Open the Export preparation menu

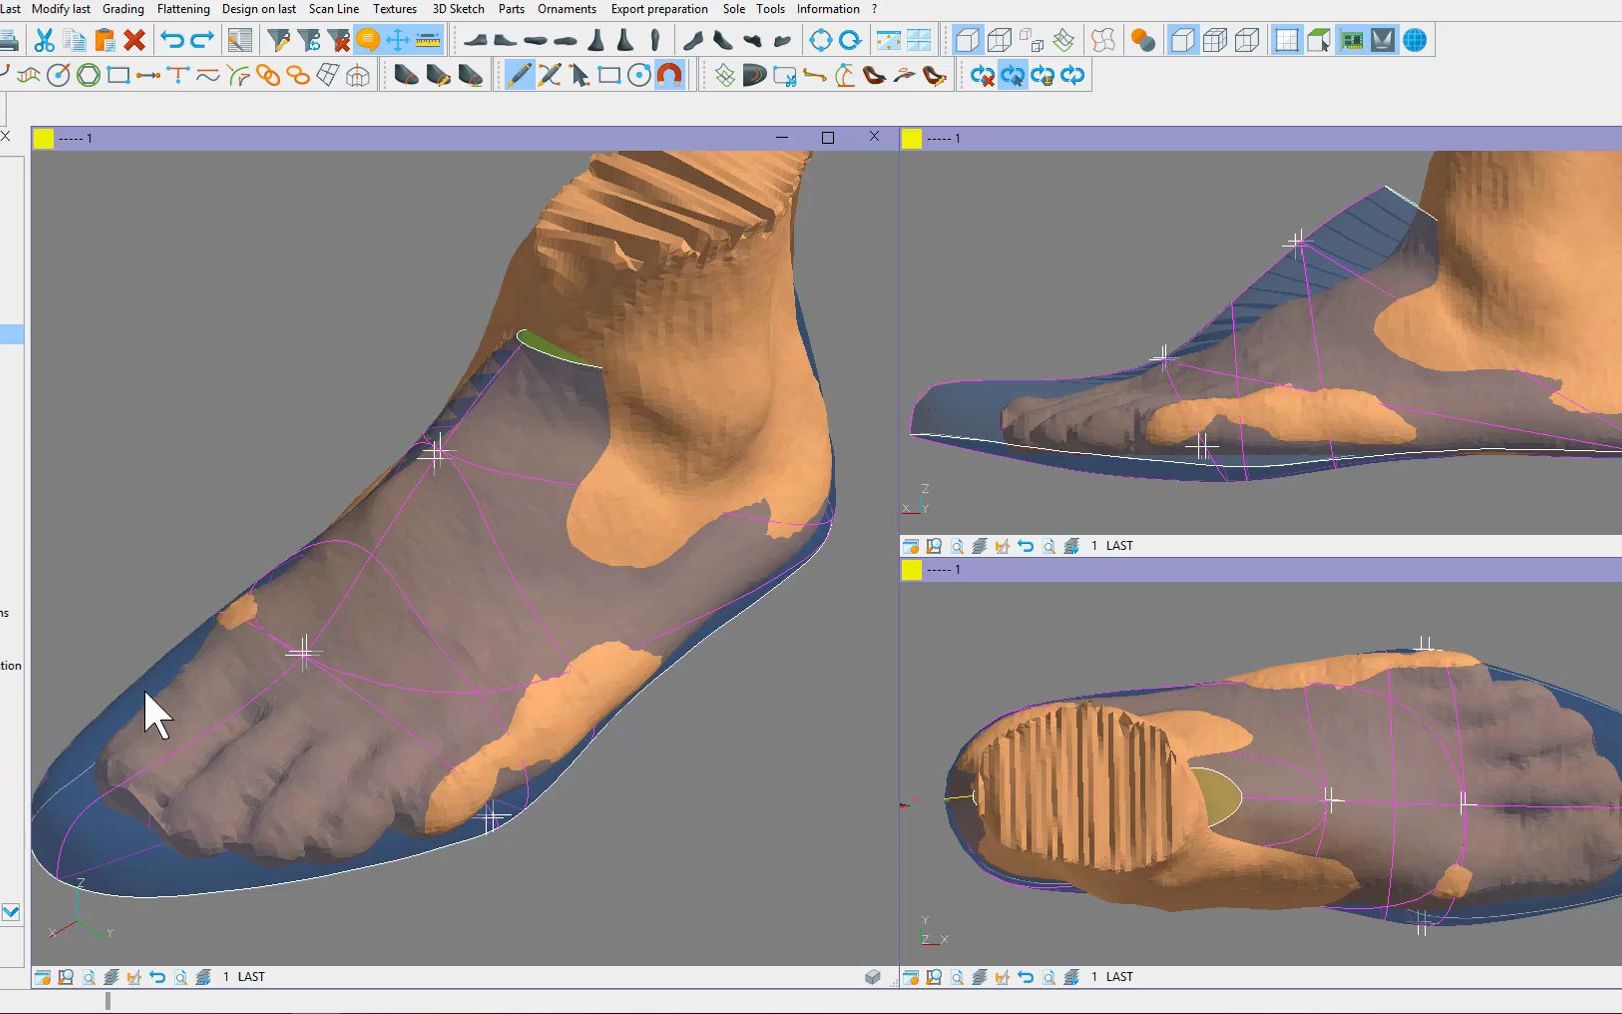tap(659, 9)
